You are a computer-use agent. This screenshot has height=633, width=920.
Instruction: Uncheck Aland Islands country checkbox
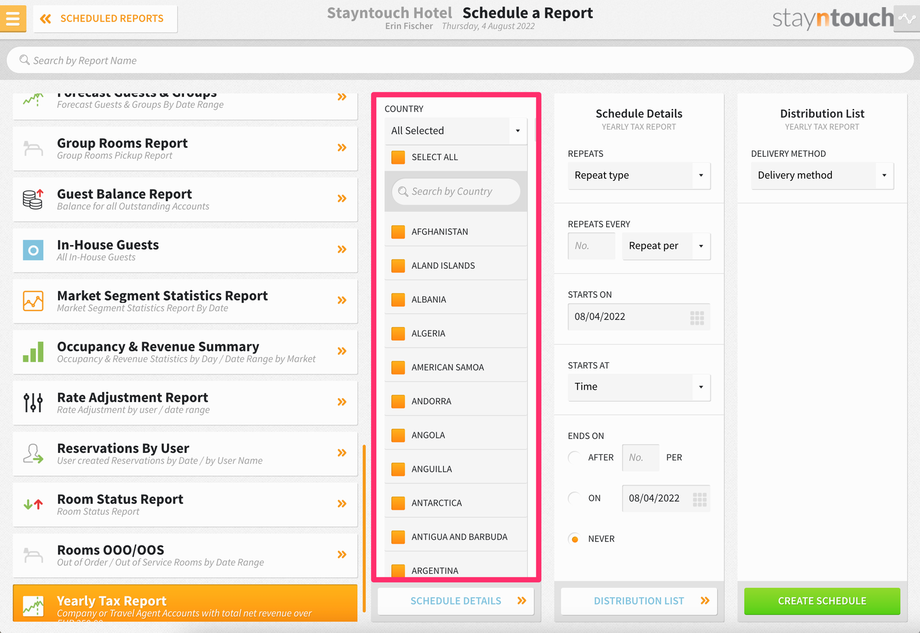click(398, 266)
